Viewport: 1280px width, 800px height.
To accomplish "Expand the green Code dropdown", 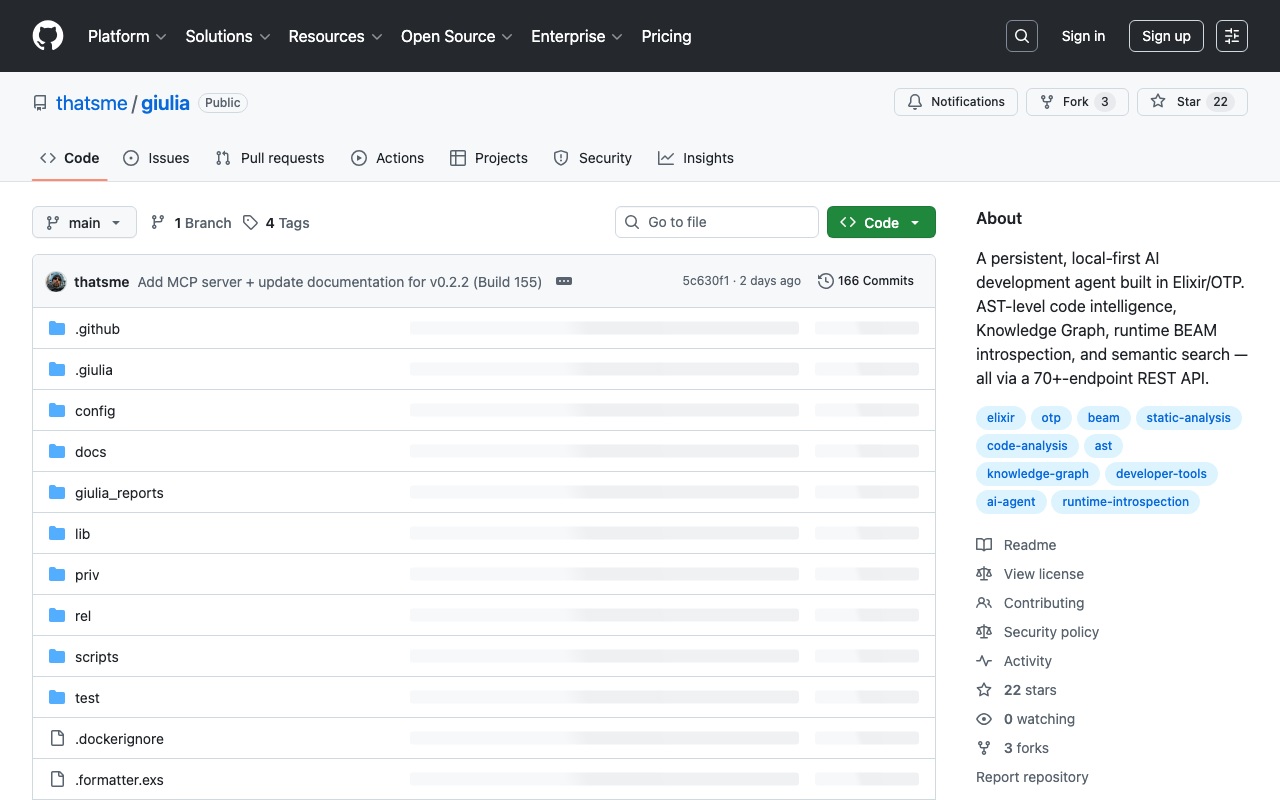I will click(881, 222).
